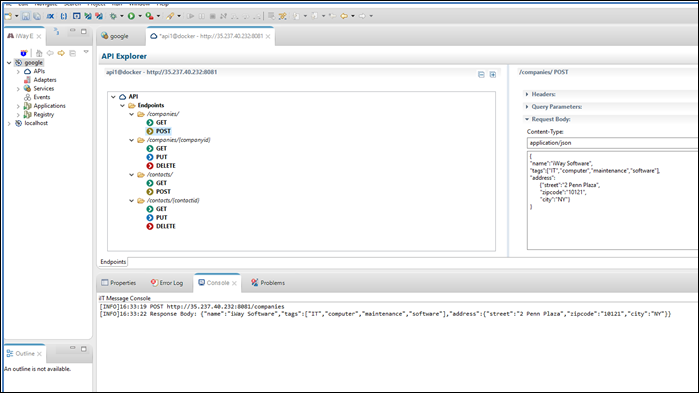This screenshot has width=699, height=393.
Task: Minimize the Outline panel
Action: pyautogui.click(x=73, y=348)
